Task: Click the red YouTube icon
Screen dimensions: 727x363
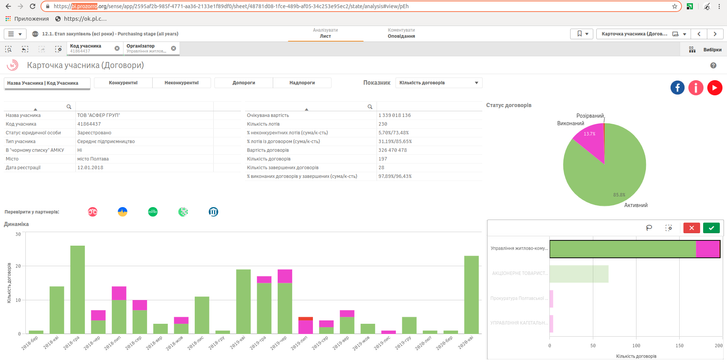Action: click(x=714, y=87)
